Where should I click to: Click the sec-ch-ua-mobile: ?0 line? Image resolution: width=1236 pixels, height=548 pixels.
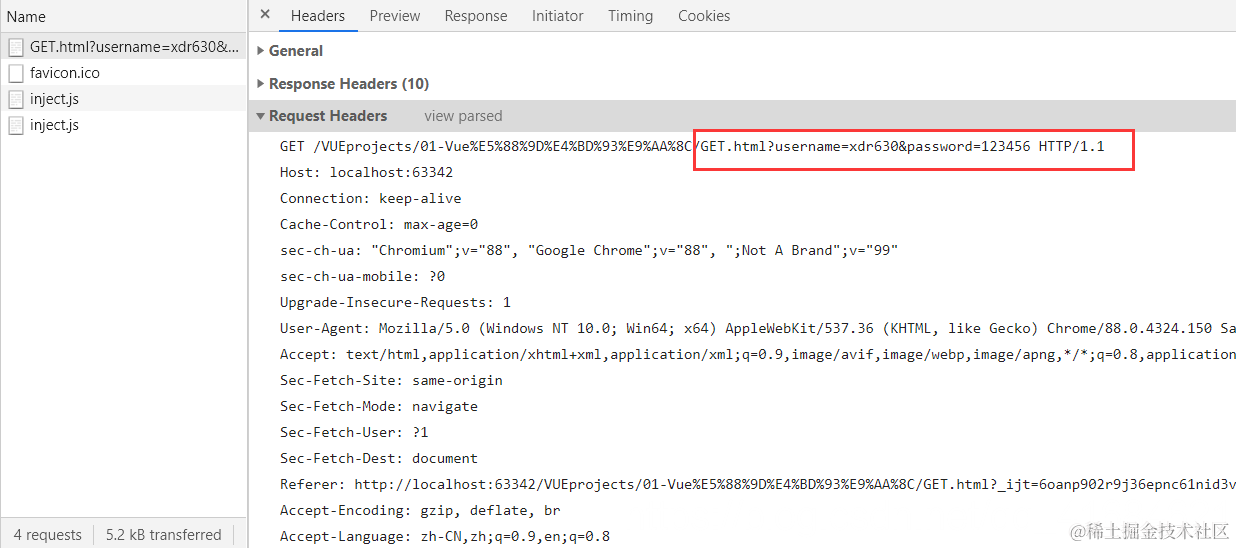click(362, 276)
